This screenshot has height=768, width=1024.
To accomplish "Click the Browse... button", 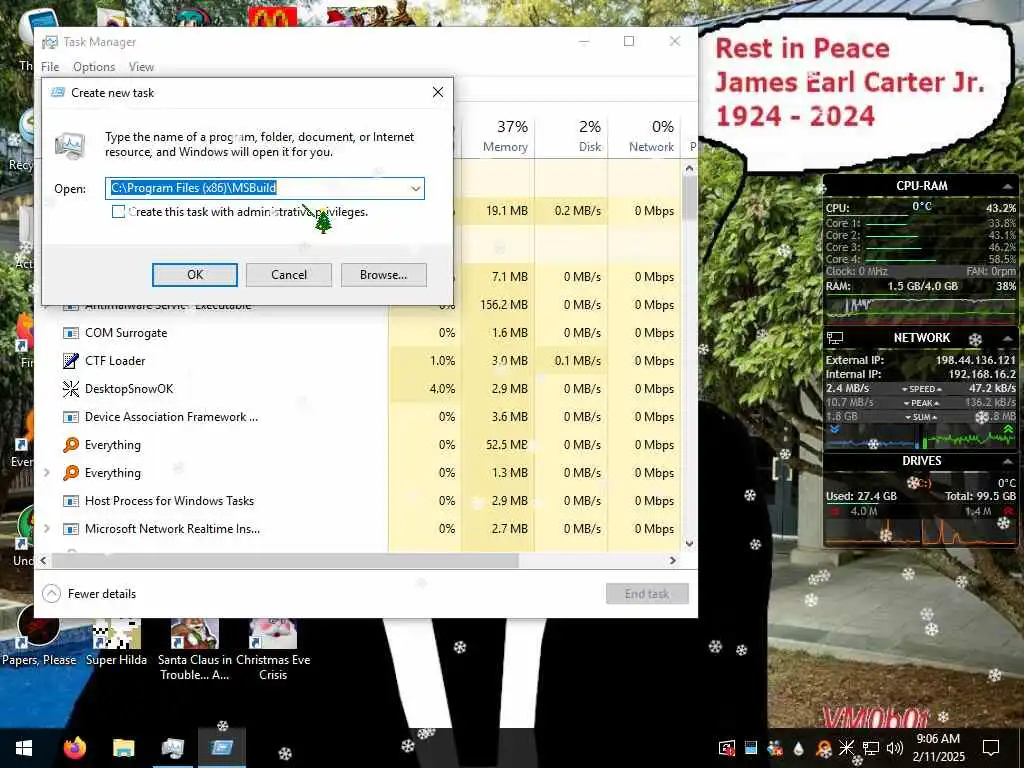I will (383, 275).
